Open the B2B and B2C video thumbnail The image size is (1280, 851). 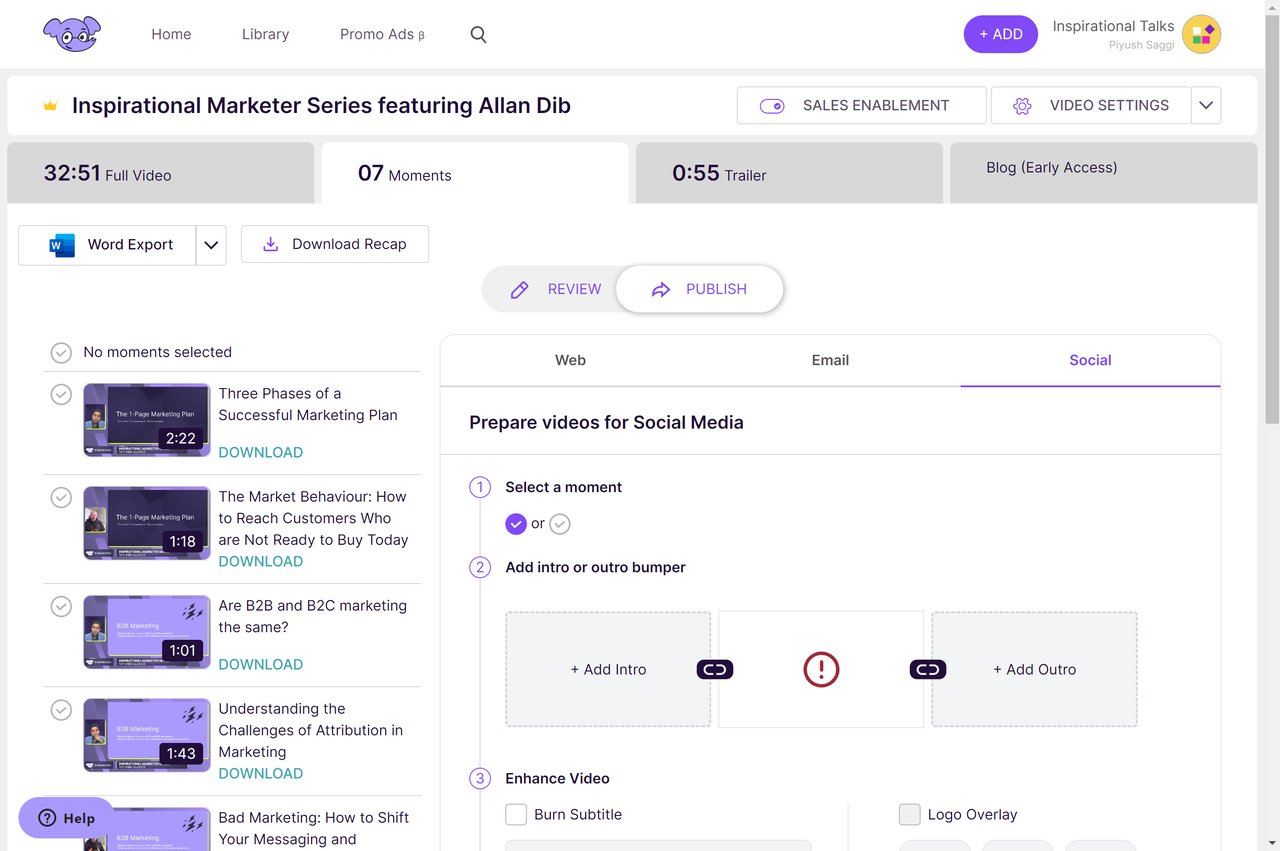click(x=147, y=633)
